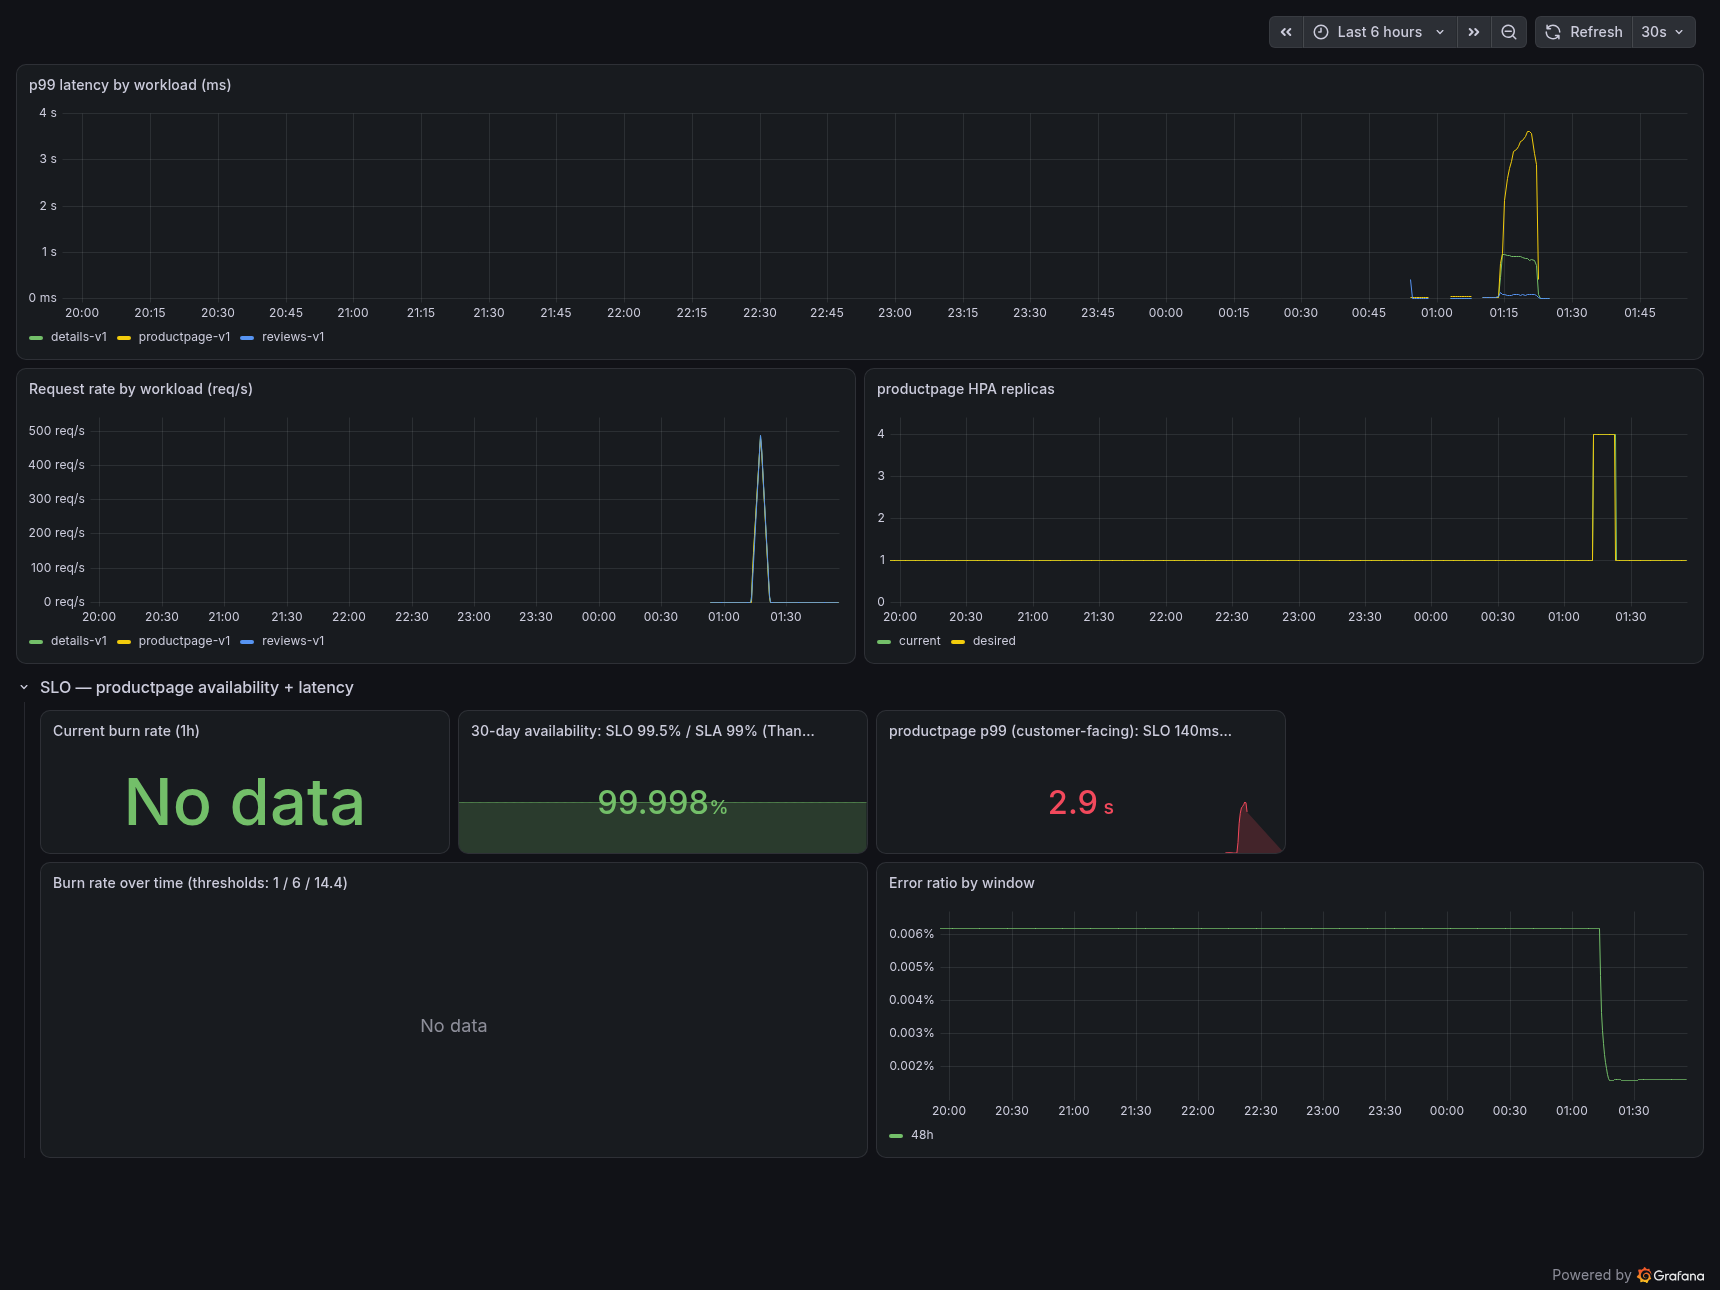Toggle reviews-v1 series in p99 latency legend
The image size is (1720, 1290).
coord(293,337)
